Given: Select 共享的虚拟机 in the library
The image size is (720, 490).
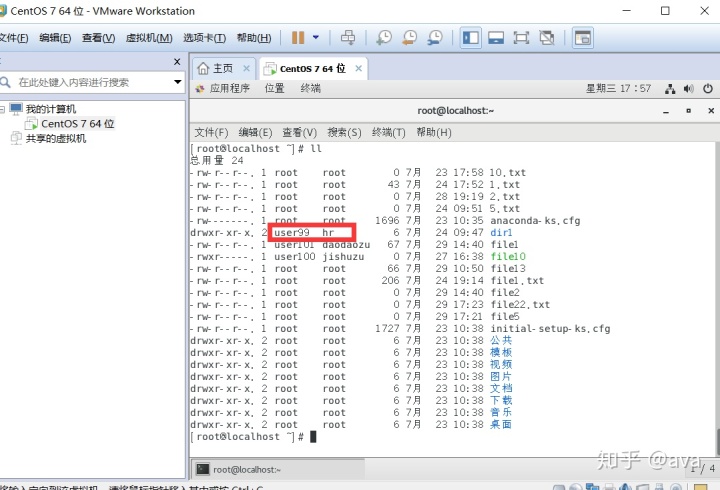Looking at the screenshot, I should tap(56, 138).
